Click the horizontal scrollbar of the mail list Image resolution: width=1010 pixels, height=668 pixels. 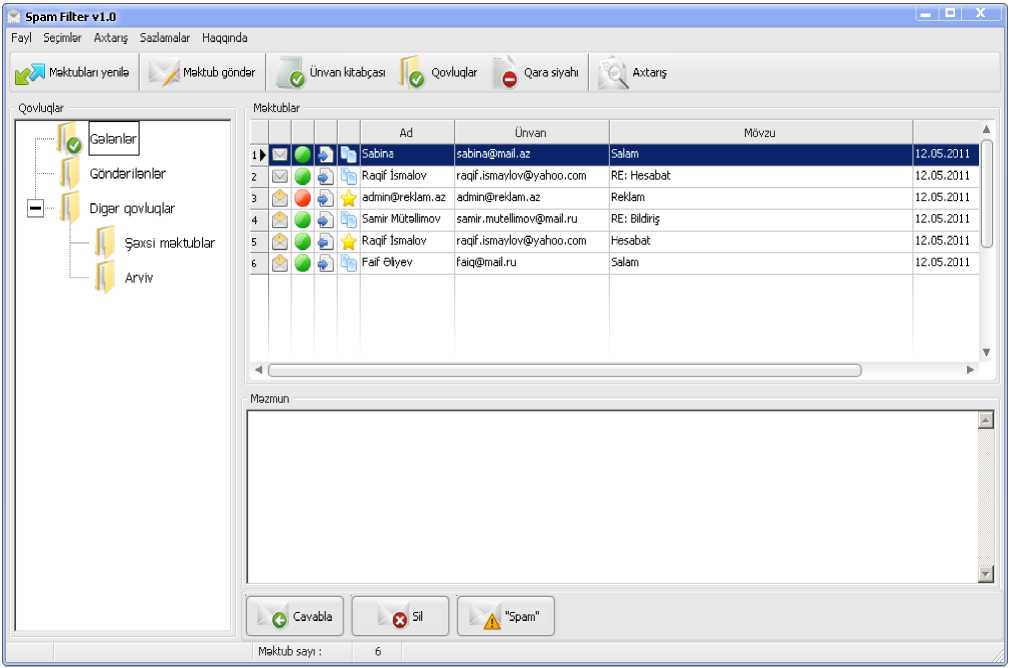(x=564, y=370)
